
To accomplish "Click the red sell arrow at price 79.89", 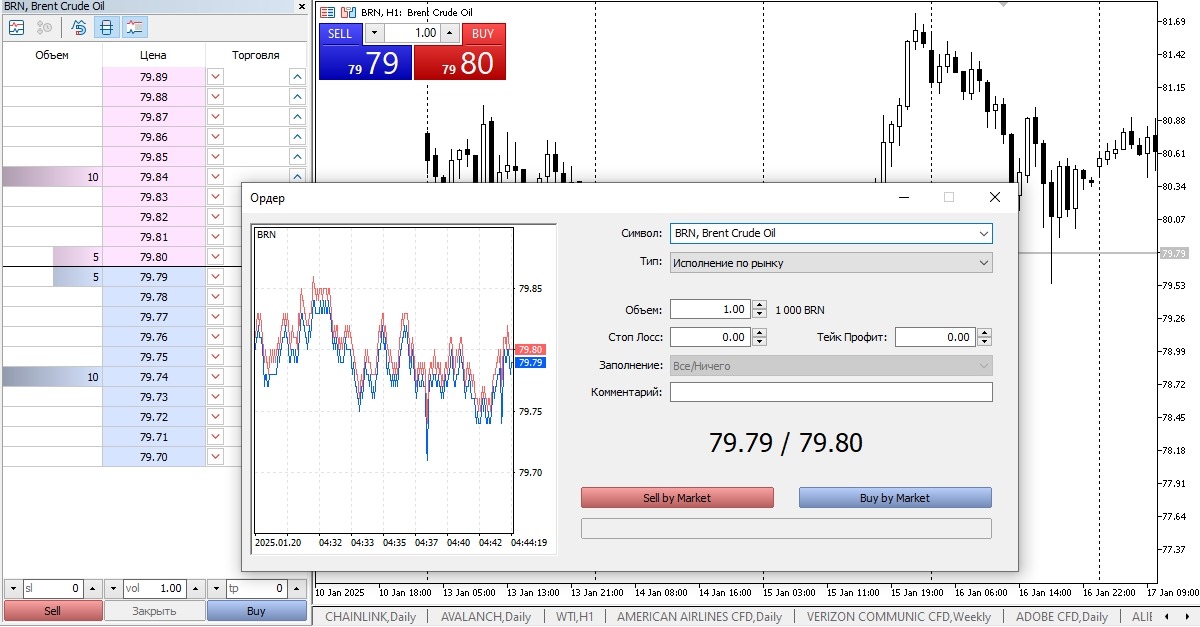I will click(x=215, y=77).
